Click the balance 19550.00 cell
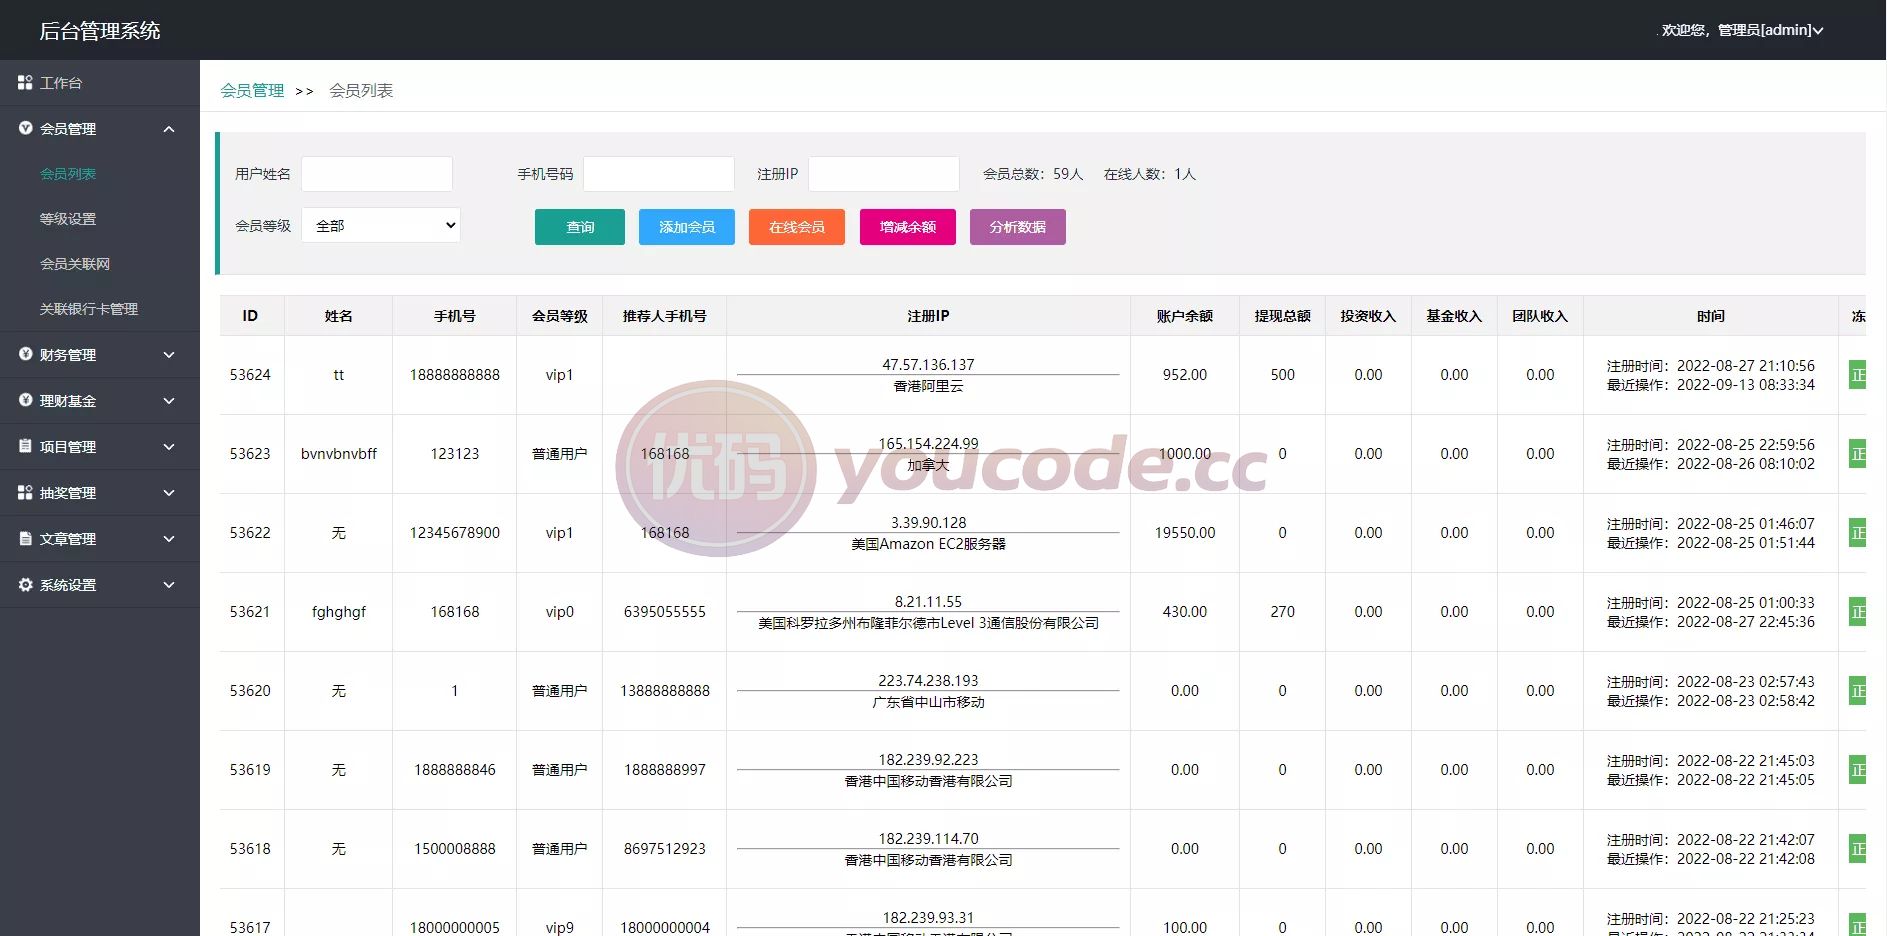This screenshot has height=936, width=1887. [x=1185, y=533]
